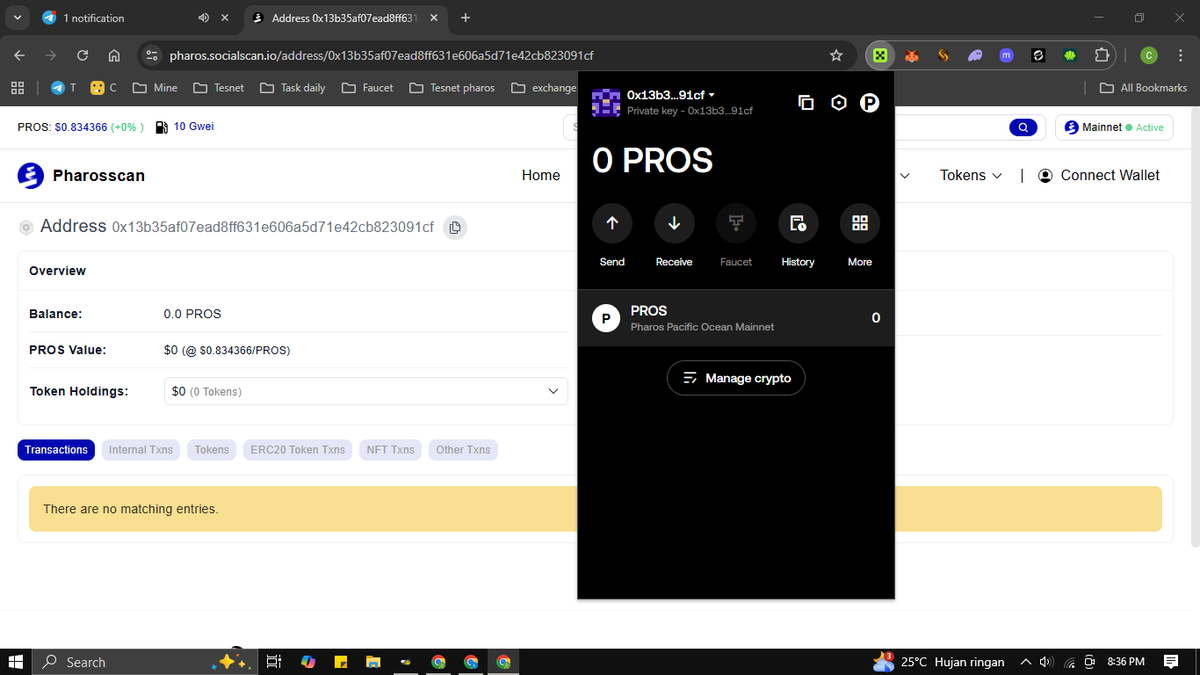Click the blue search button on Pharosscan
The image size is (1200, 675).
1022,127
